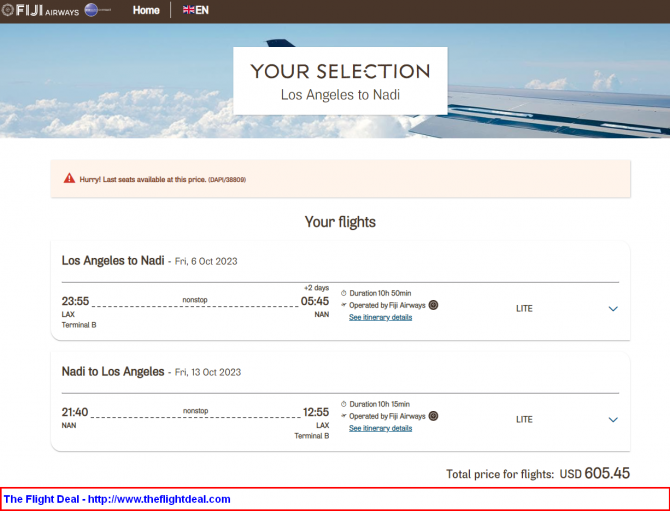This screenshot has width=670, height=511.
Task: Click the 'Los Angeles to Nadi' flight heading
Action: point(113,261)
